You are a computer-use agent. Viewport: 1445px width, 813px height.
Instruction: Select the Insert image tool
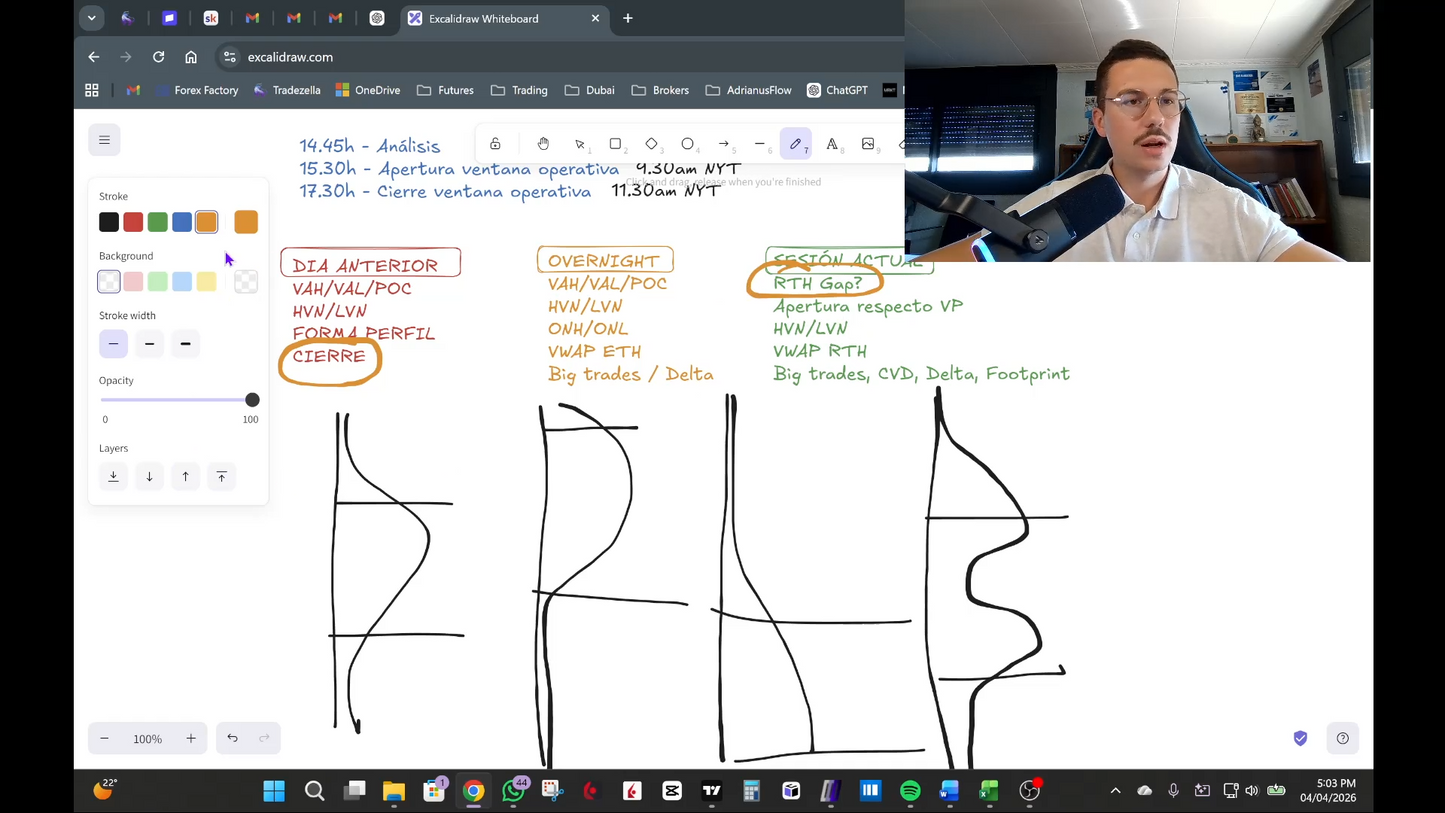pos(867,144)
